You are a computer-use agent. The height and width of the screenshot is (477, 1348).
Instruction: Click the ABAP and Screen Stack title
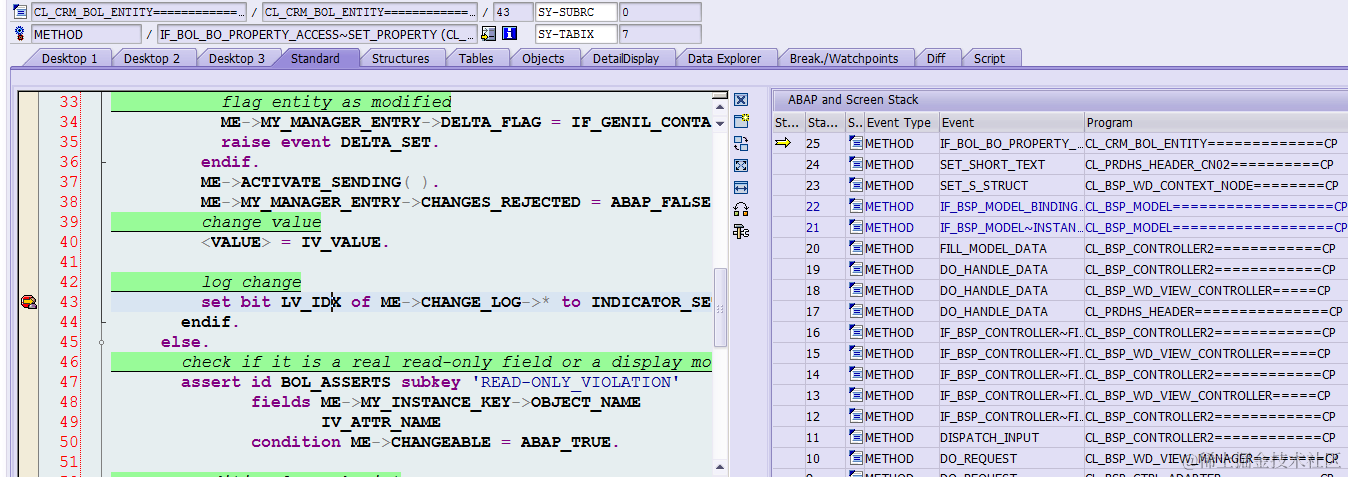853,100
